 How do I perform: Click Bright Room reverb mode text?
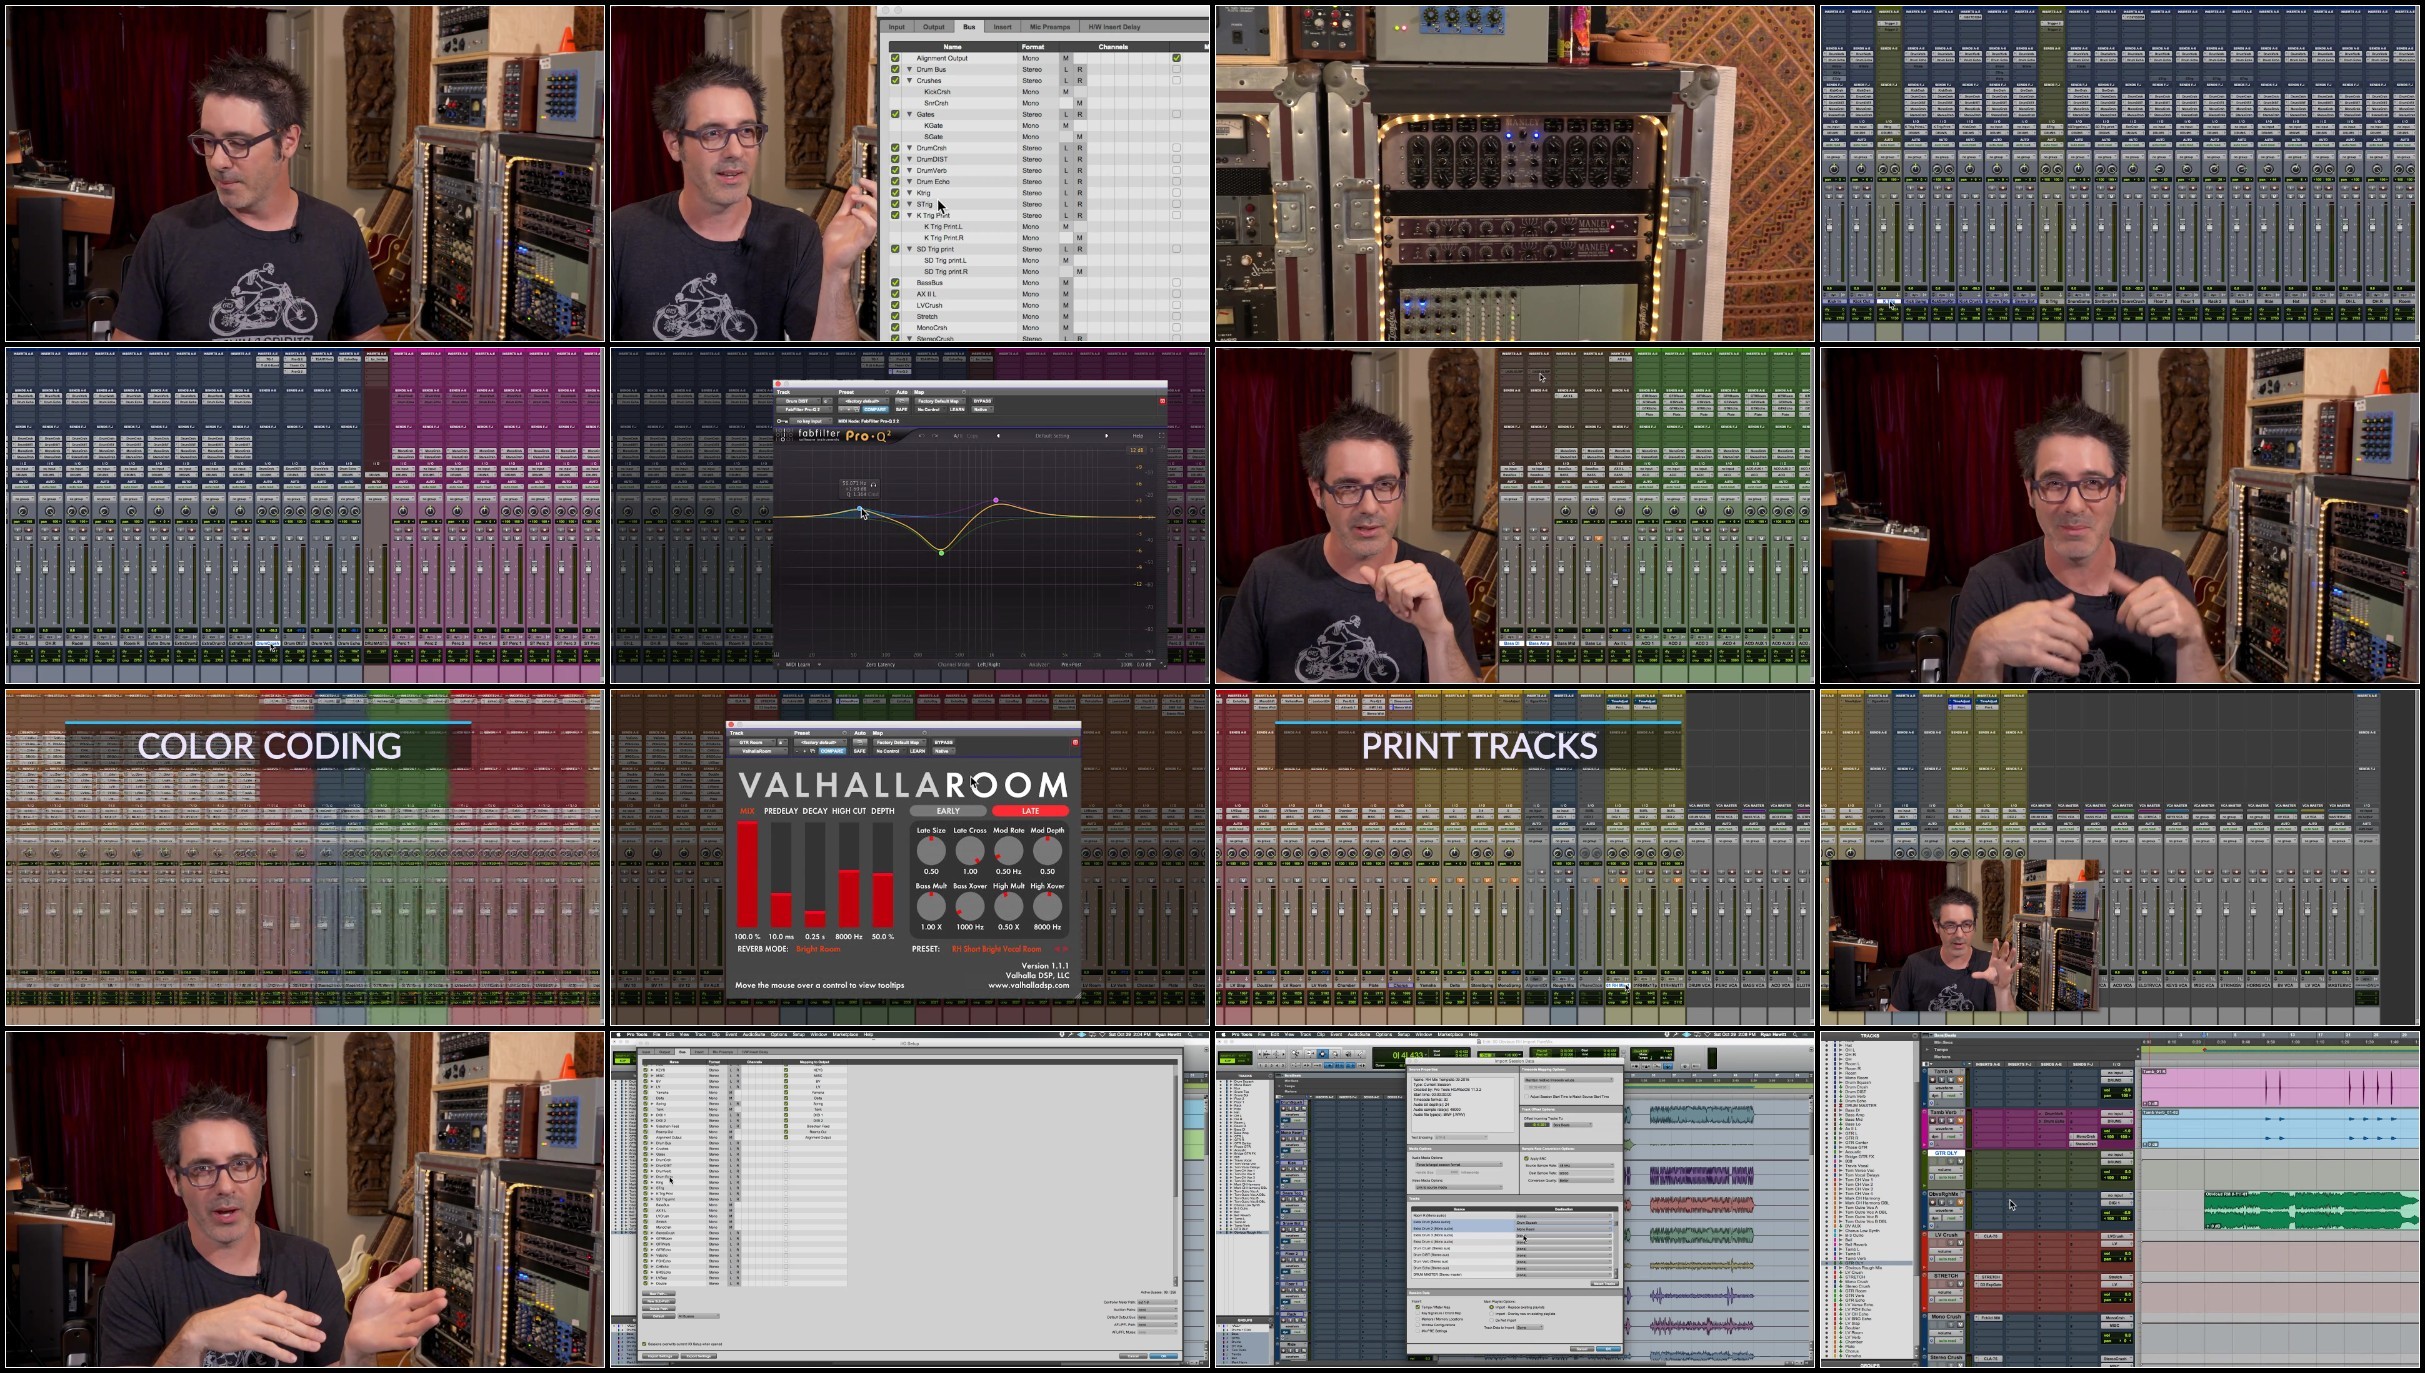(x=818, y=949)
